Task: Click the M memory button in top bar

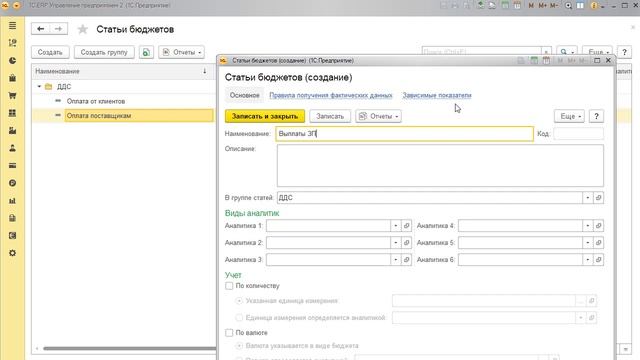Action: (531, 6)
